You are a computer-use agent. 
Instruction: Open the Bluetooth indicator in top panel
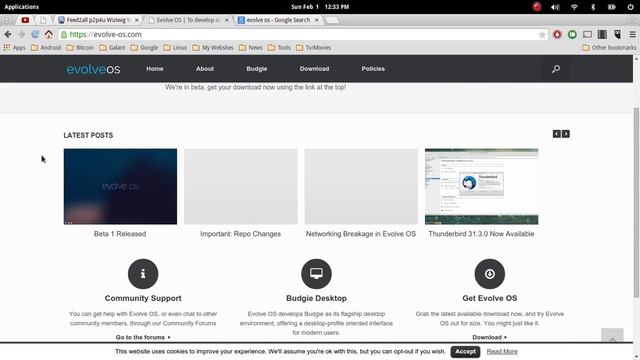pyautogui.click(x=593, y=7)
